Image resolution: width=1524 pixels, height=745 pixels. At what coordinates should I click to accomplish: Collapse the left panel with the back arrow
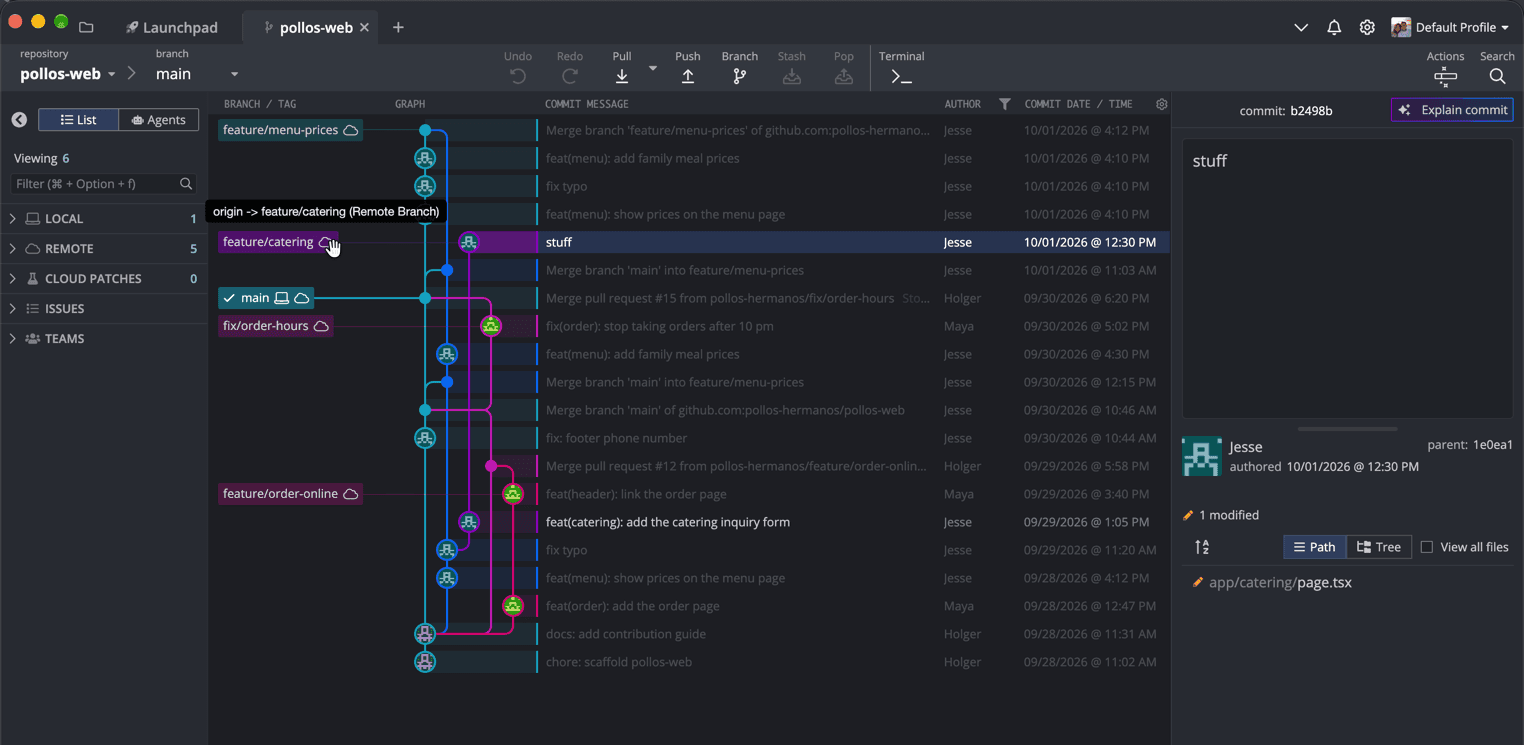pyautogui.click(x=19, y=120)
